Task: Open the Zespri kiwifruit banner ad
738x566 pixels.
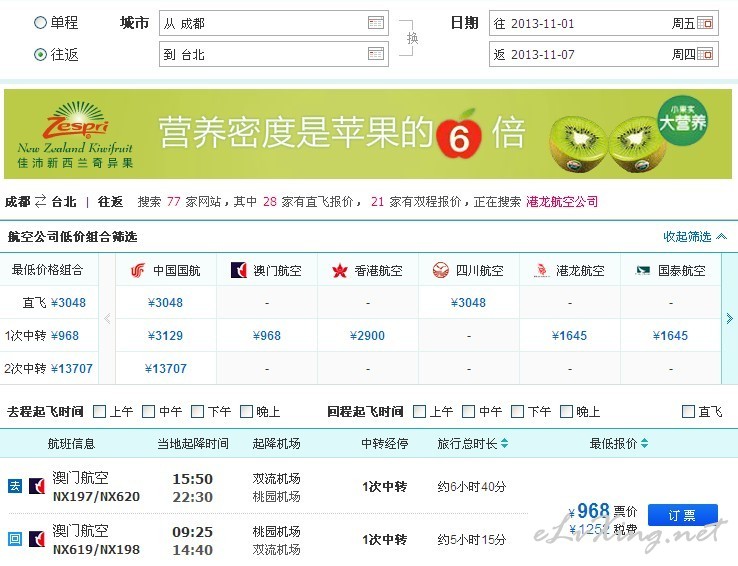Action: pyautogui.click(x=368, y=134)
